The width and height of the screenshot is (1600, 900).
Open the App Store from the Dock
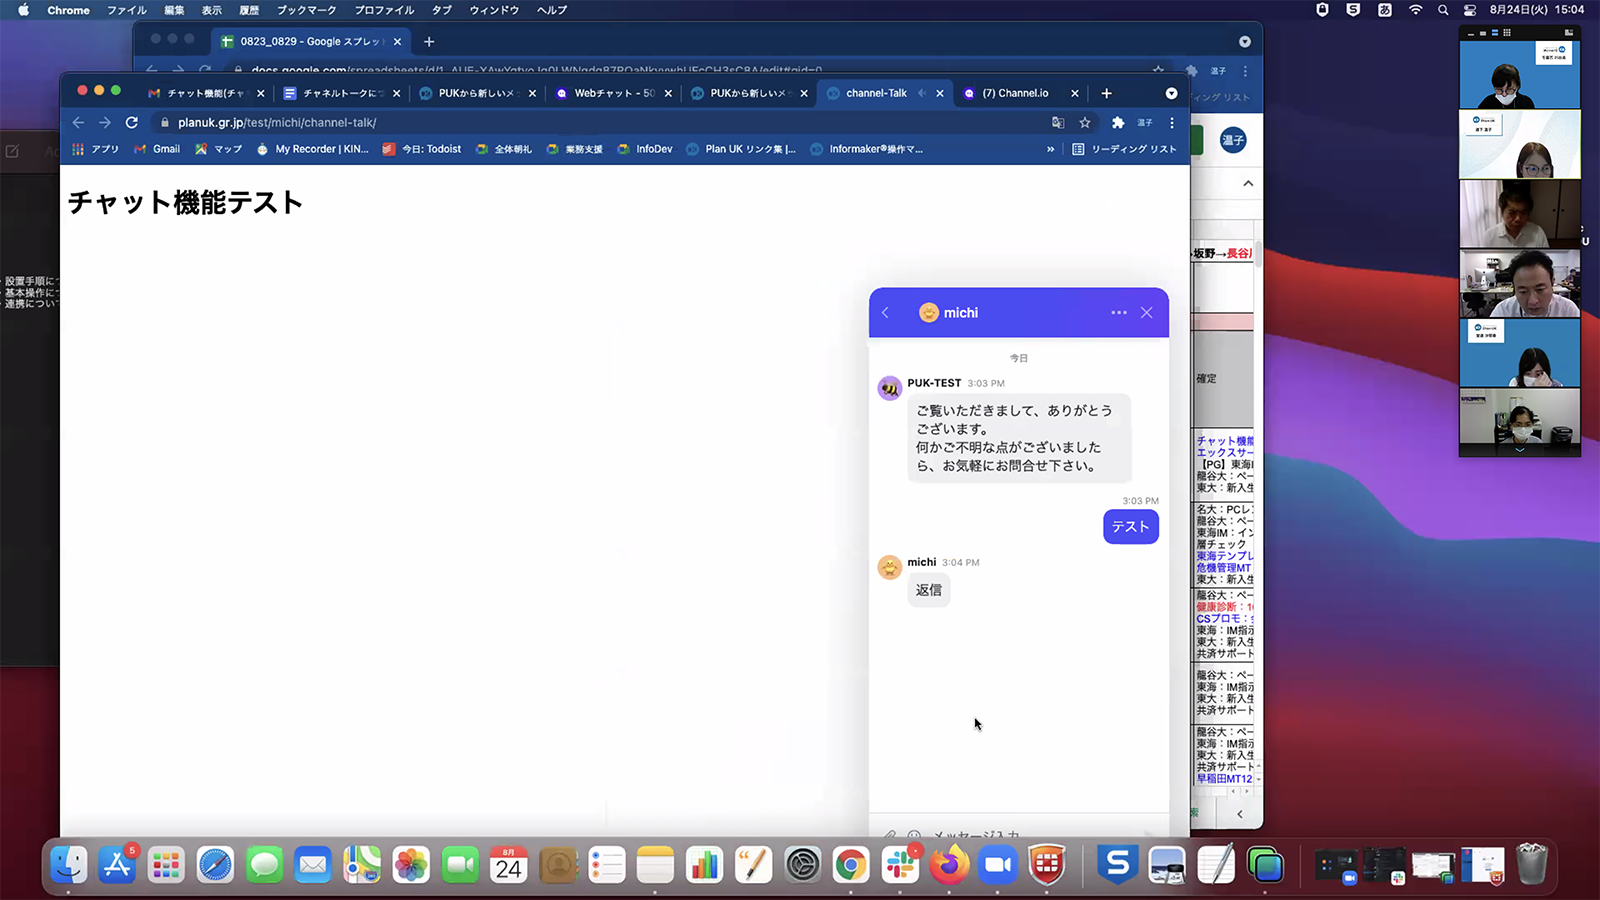coord(117,865)
